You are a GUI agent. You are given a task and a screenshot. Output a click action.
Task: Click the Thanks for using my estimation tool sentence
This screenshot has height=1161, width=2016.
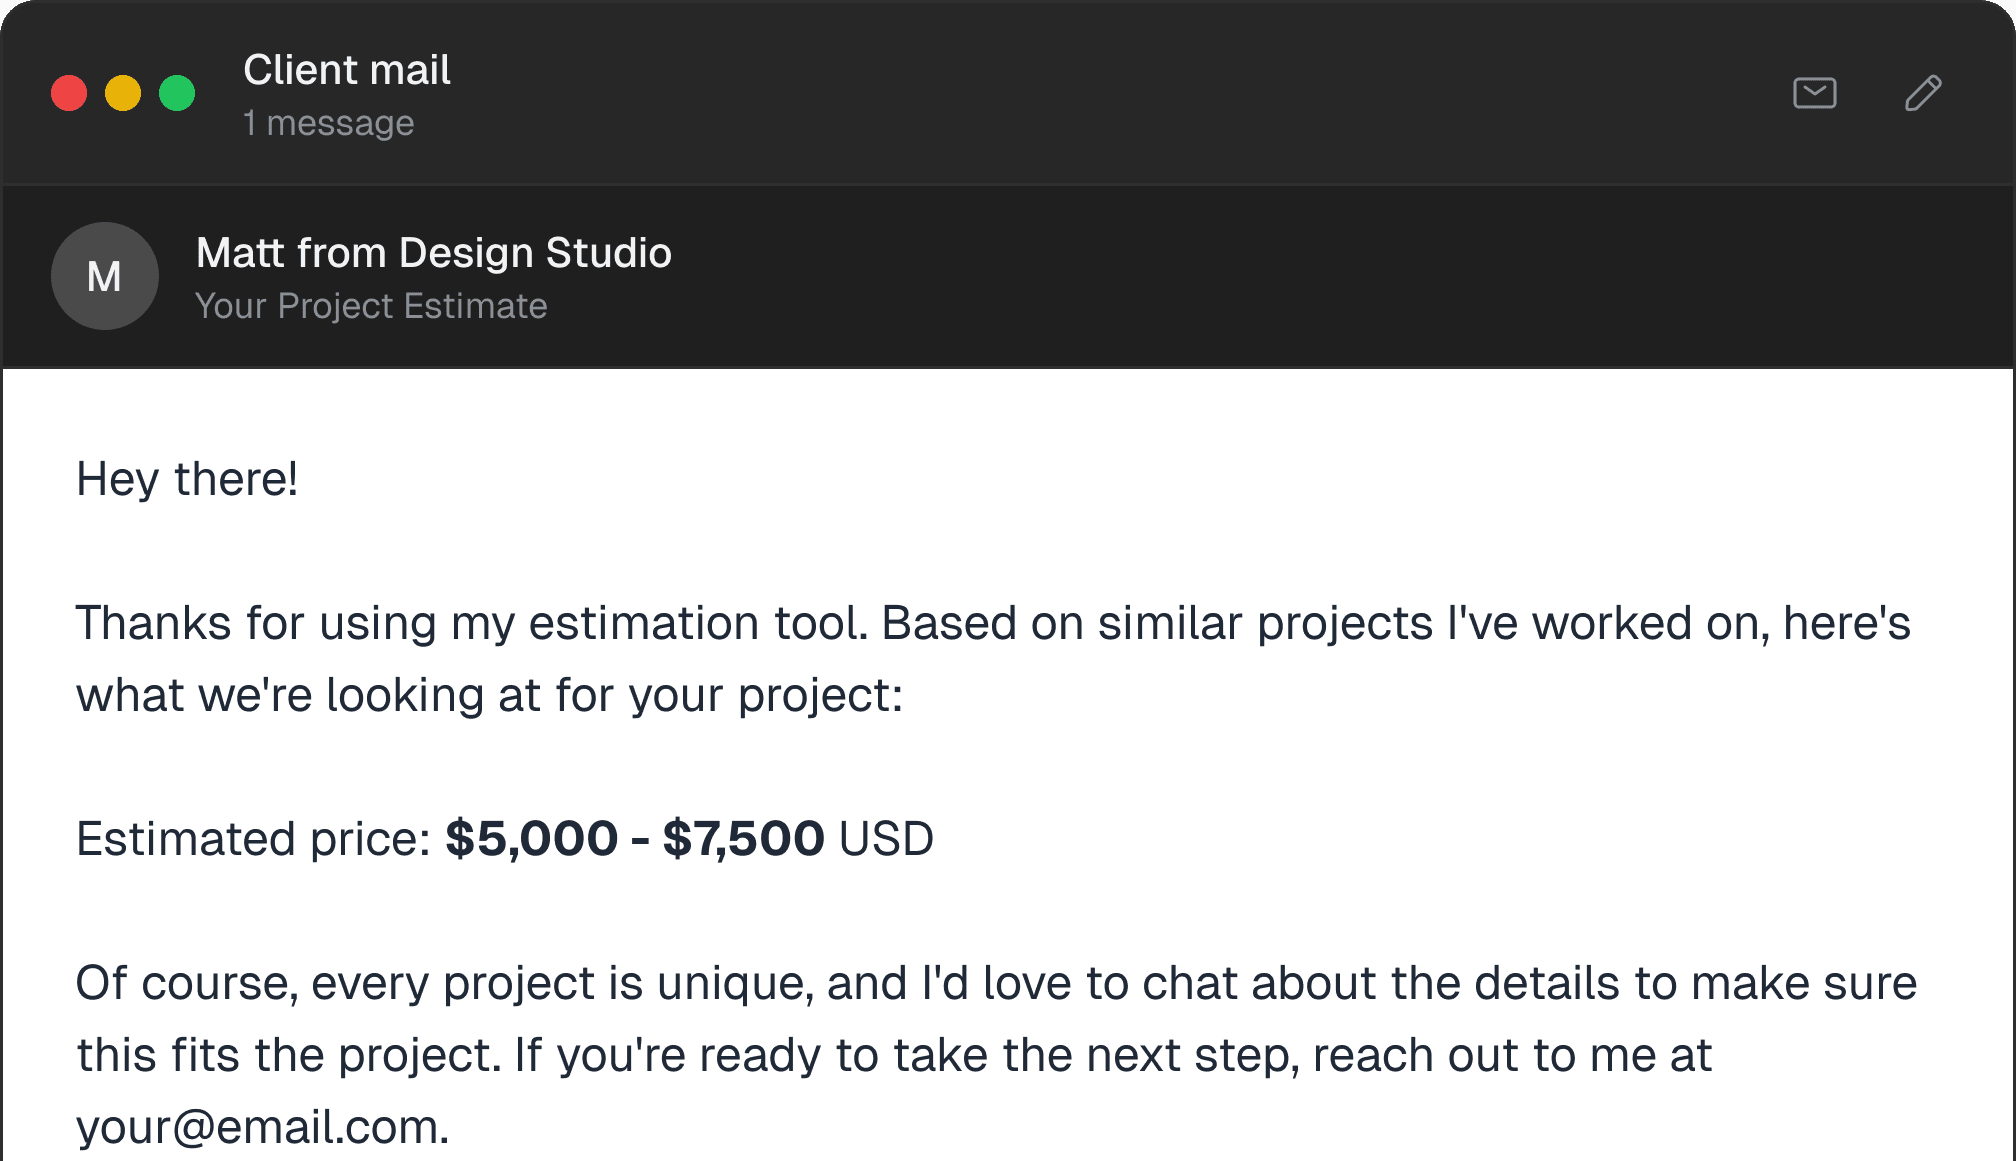click(472, 623)
